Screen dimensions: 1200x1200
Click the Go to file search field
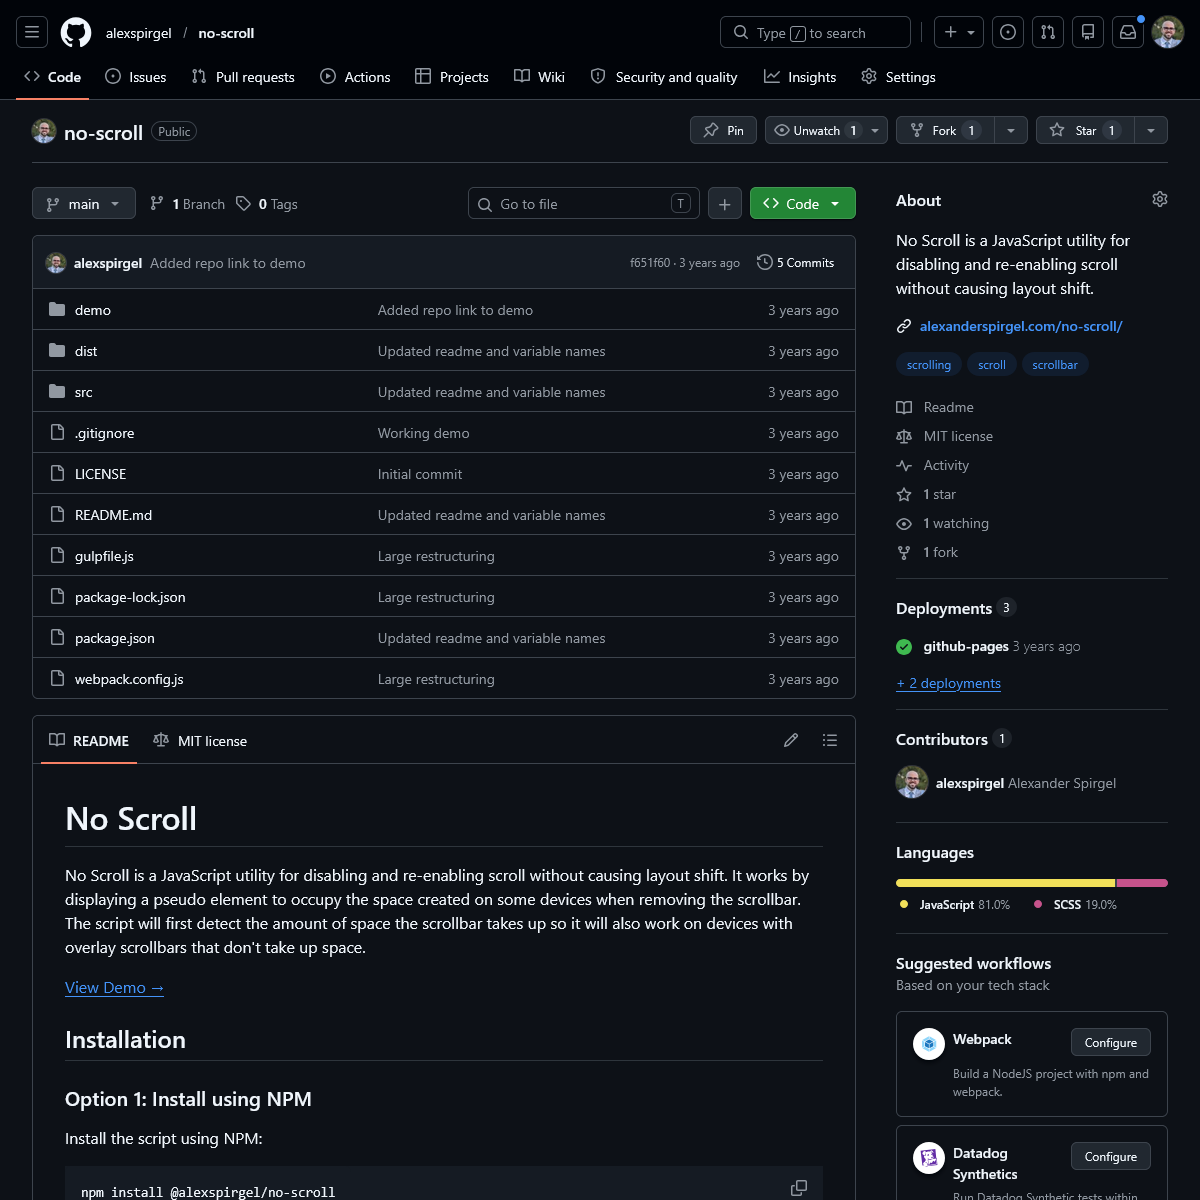coord(584,203)
